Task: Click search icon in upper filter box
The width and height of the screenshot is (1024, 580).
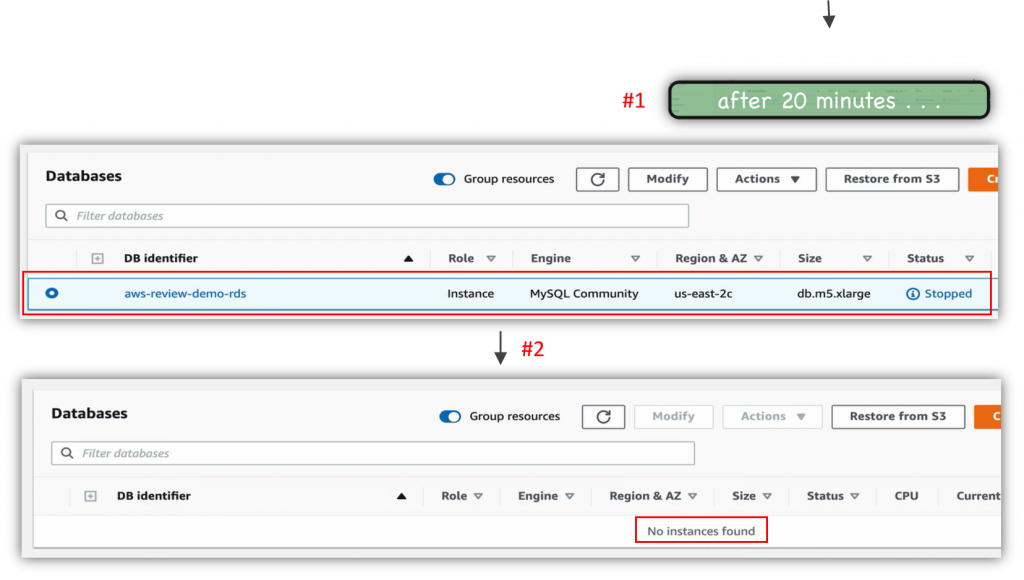Action: coord(61,216)
